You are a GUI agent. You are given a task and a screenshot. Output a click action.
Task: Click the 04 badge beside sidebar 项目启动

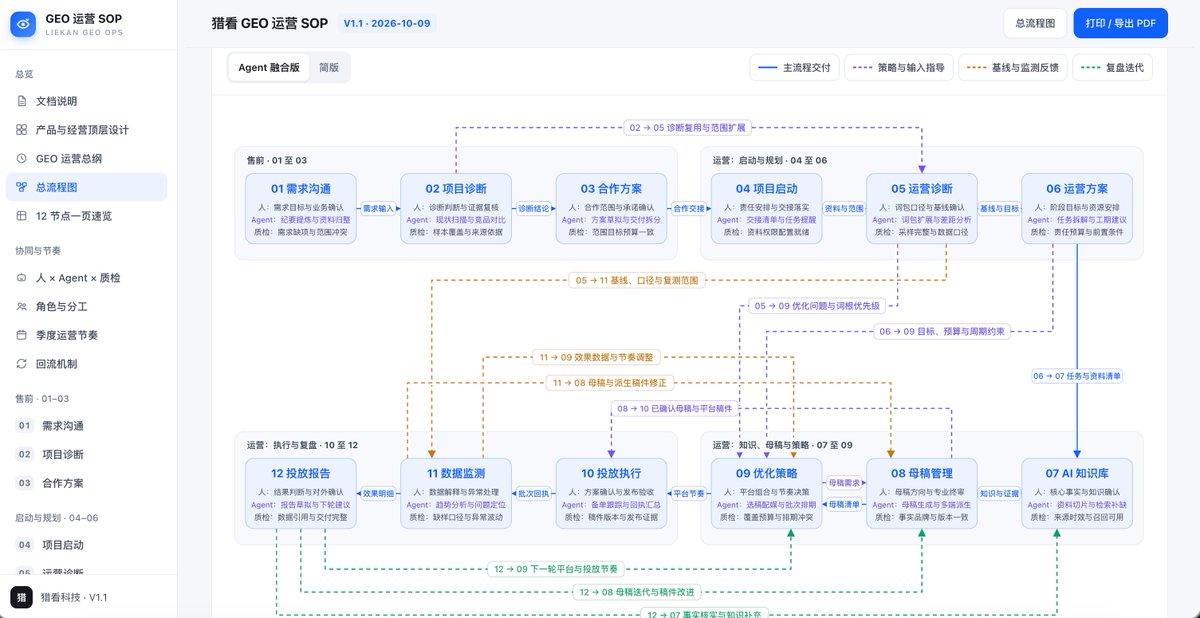point(25,545)
